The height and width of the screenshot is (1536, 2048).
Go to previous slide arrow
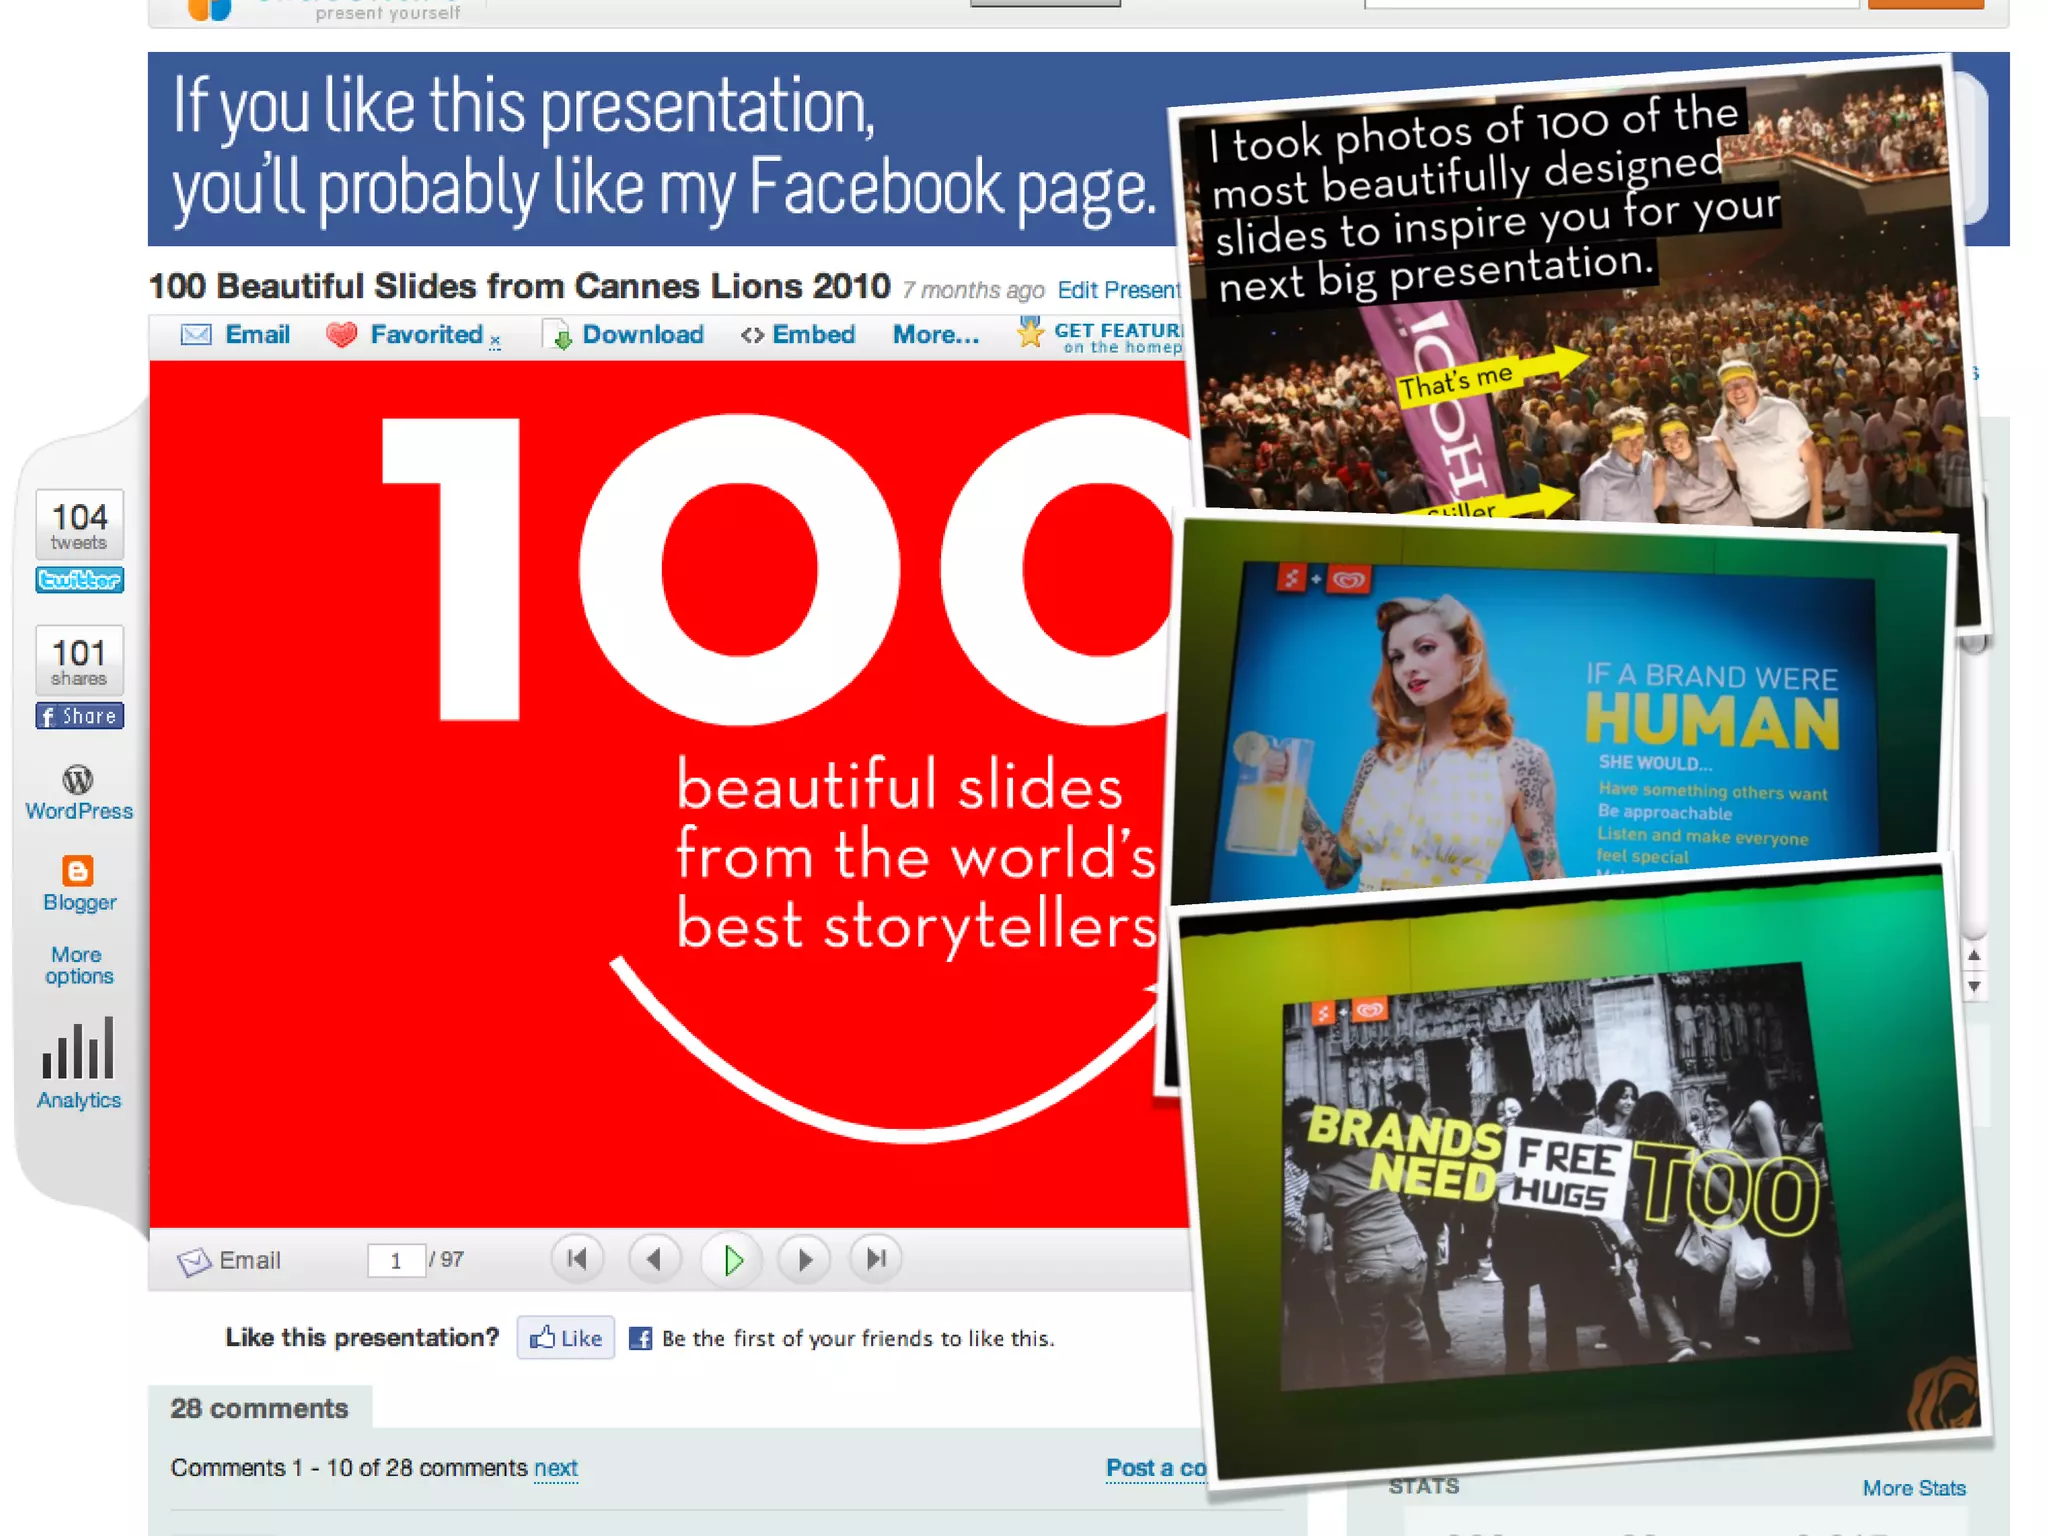coord(655,1259)
